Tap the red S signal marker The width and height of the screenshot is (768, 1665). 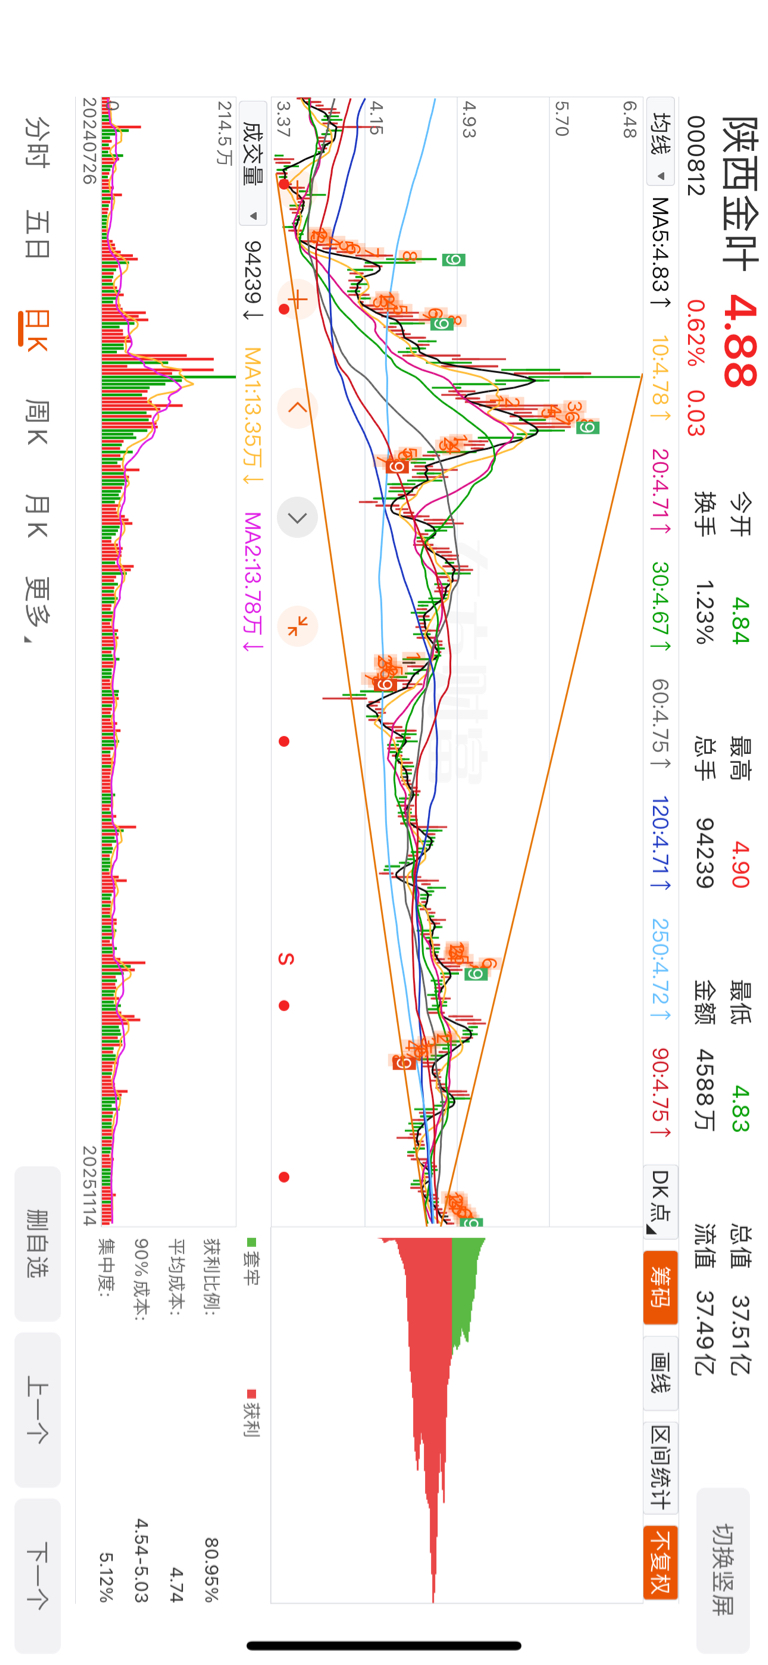click(x=286, y=958)
